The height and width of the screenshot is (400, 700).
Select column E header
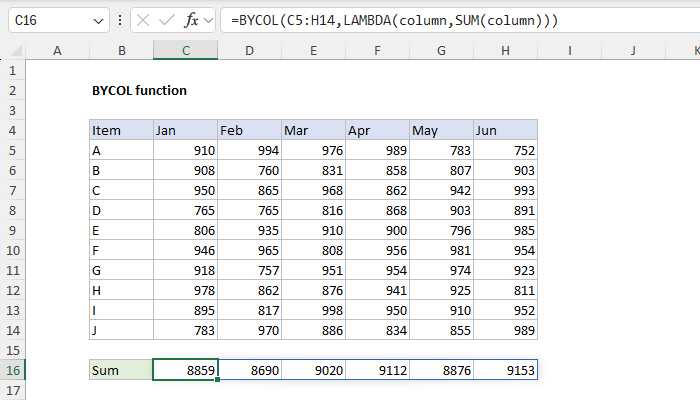[313, 50]
